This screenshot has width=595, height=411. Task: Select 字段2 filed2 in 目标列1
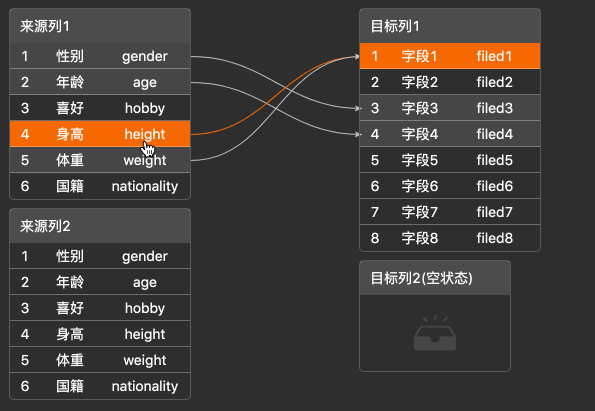450,82
